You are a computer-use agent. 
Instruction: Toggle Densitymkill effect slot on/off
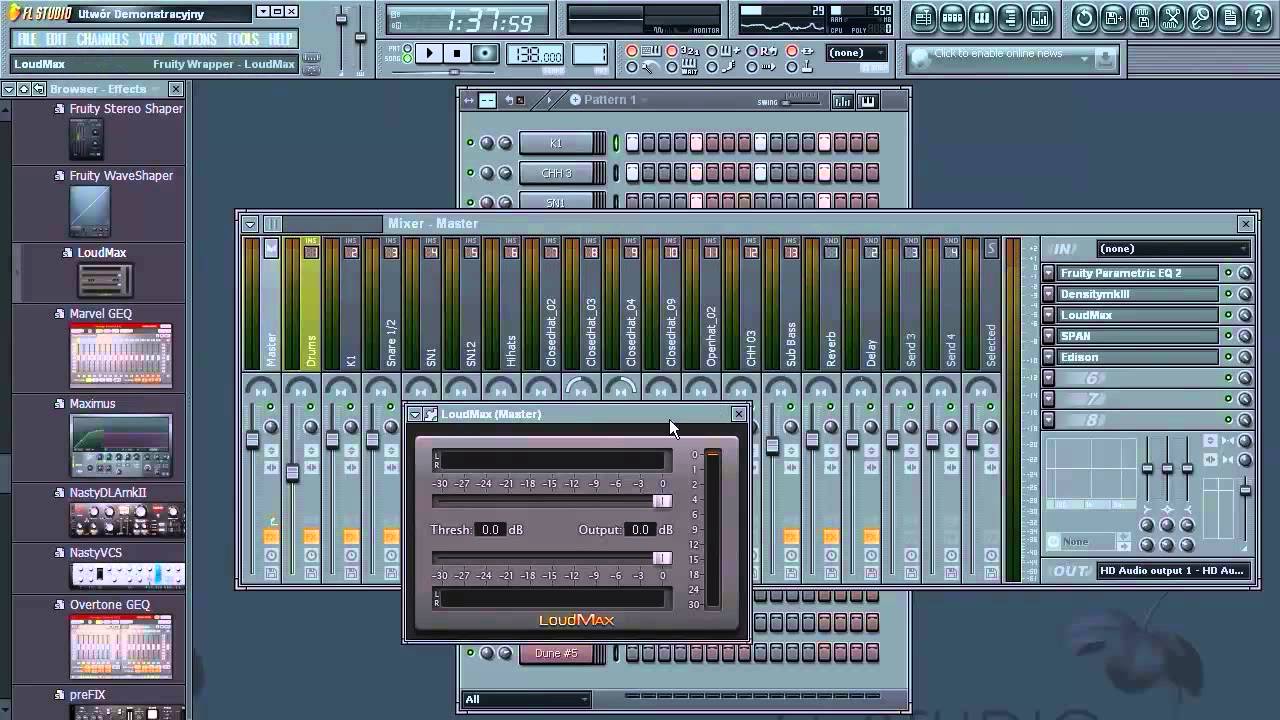pyautogui.click(x=1228, y=294)
